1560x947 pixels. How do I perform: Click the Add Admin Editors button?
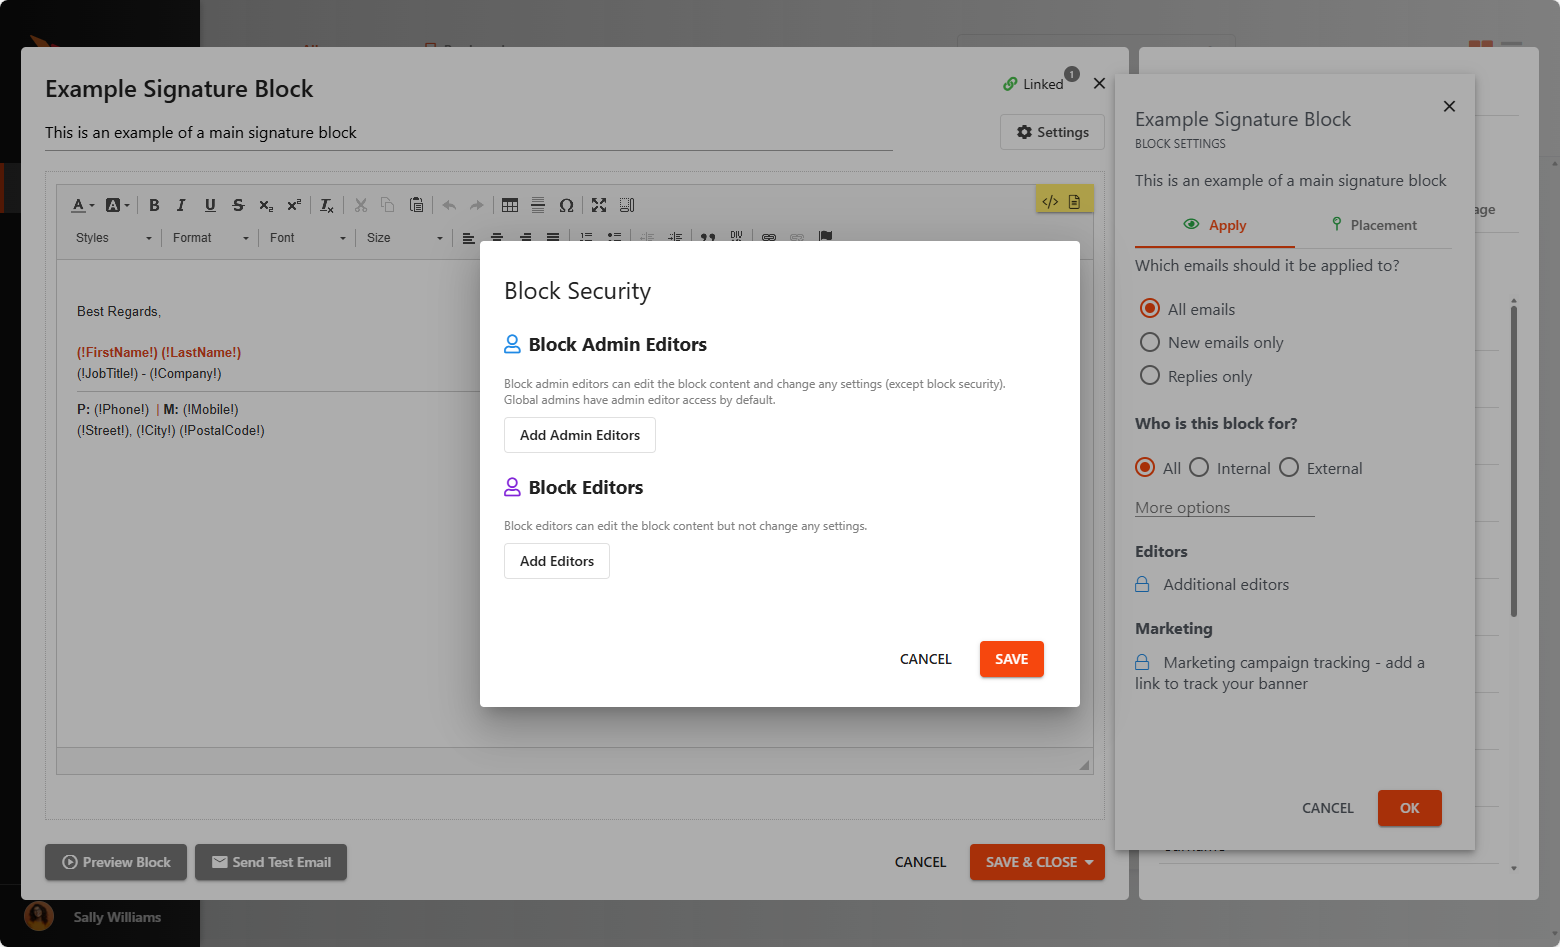point(580,435)
